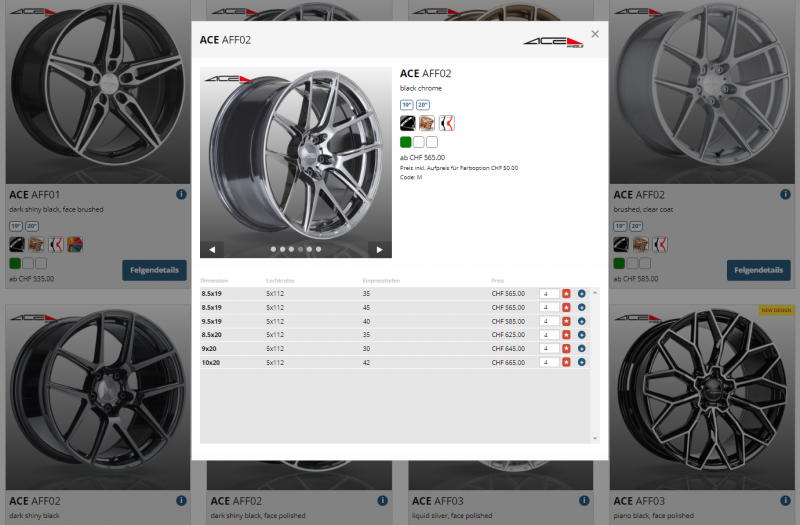Screen dimensions: 800x525
Task: Add the 10x20 CHF 665.00 row via plus
Action: (582, 362)
